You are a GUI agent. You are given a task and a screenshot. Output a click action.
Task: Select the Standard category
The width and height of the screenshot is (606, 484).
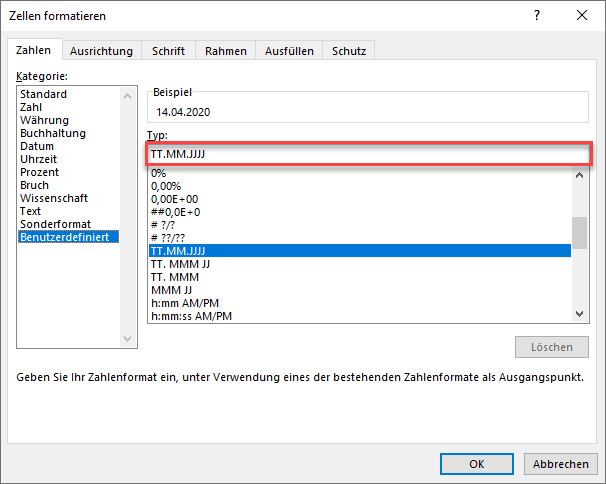pos(69,94)
